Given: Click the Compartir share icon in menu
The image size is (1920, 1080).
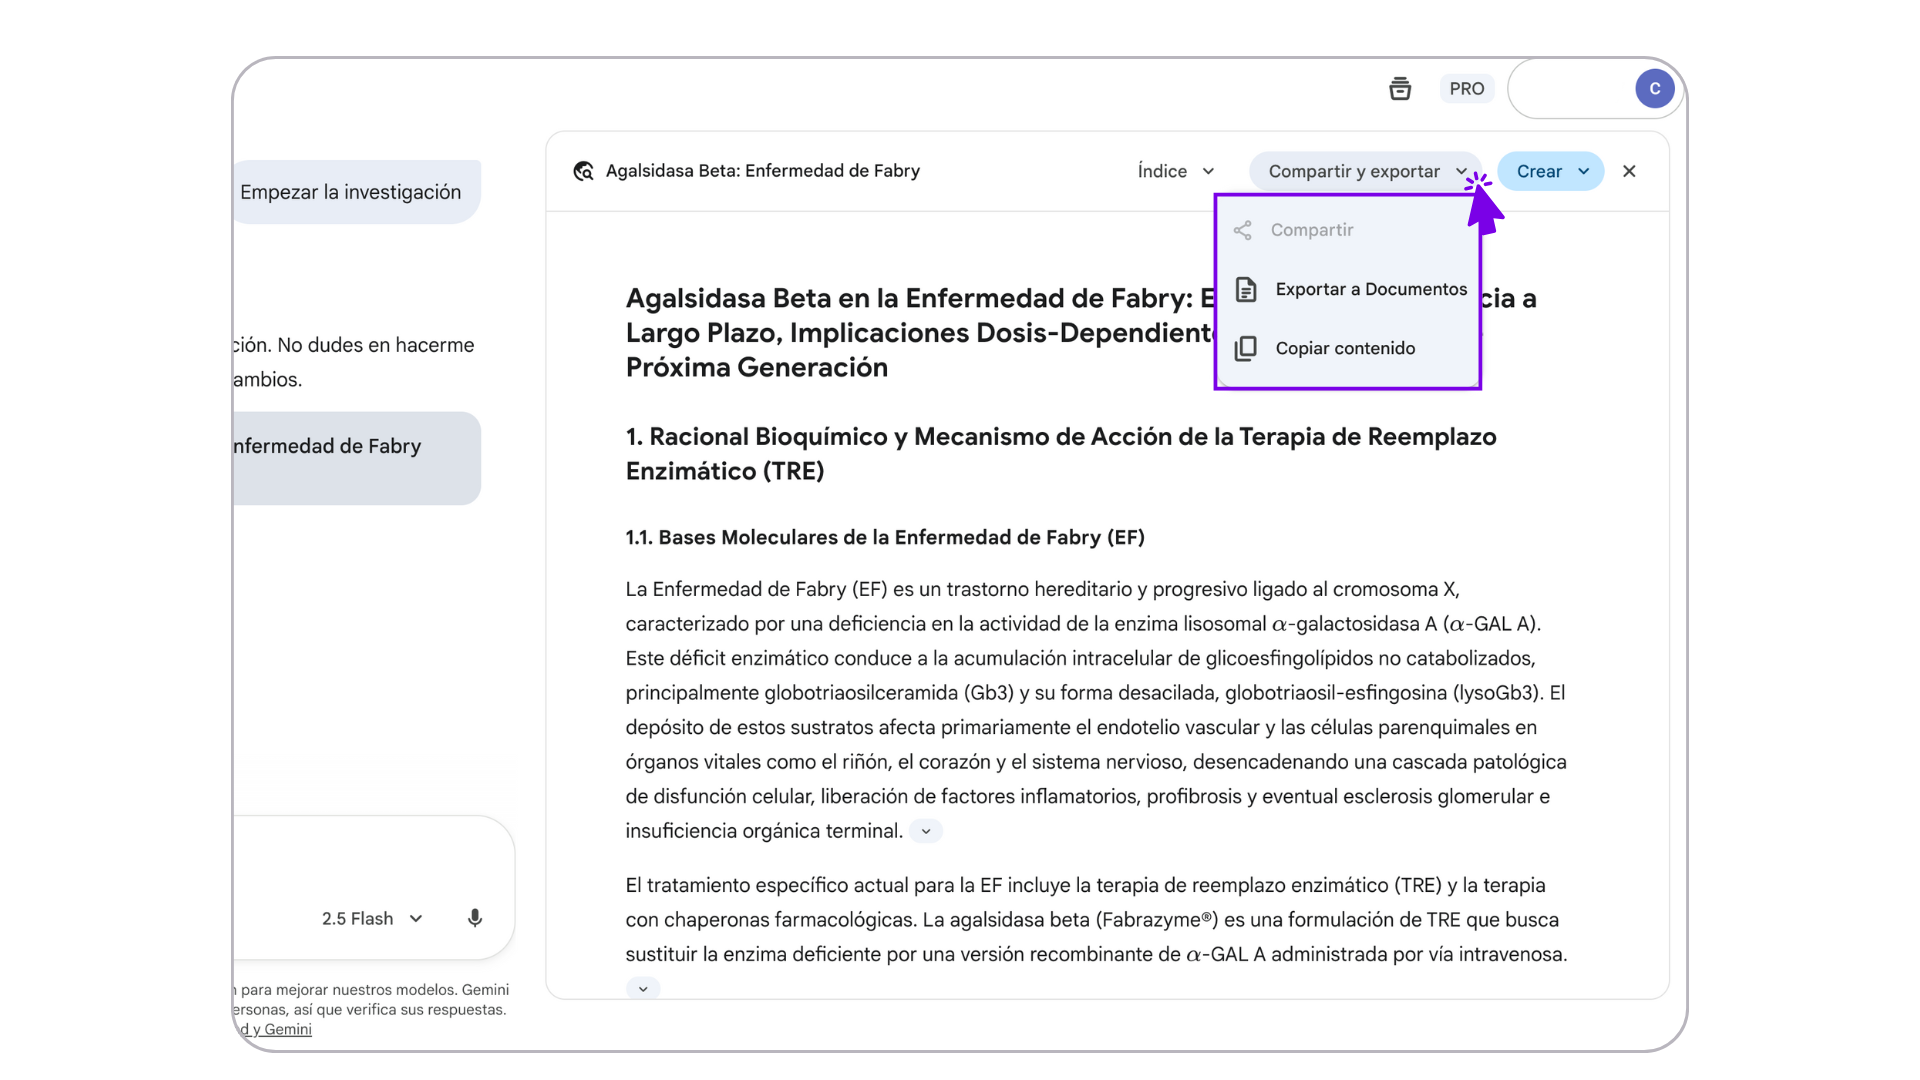Looking at the screenshot, I should (1243, 230).
